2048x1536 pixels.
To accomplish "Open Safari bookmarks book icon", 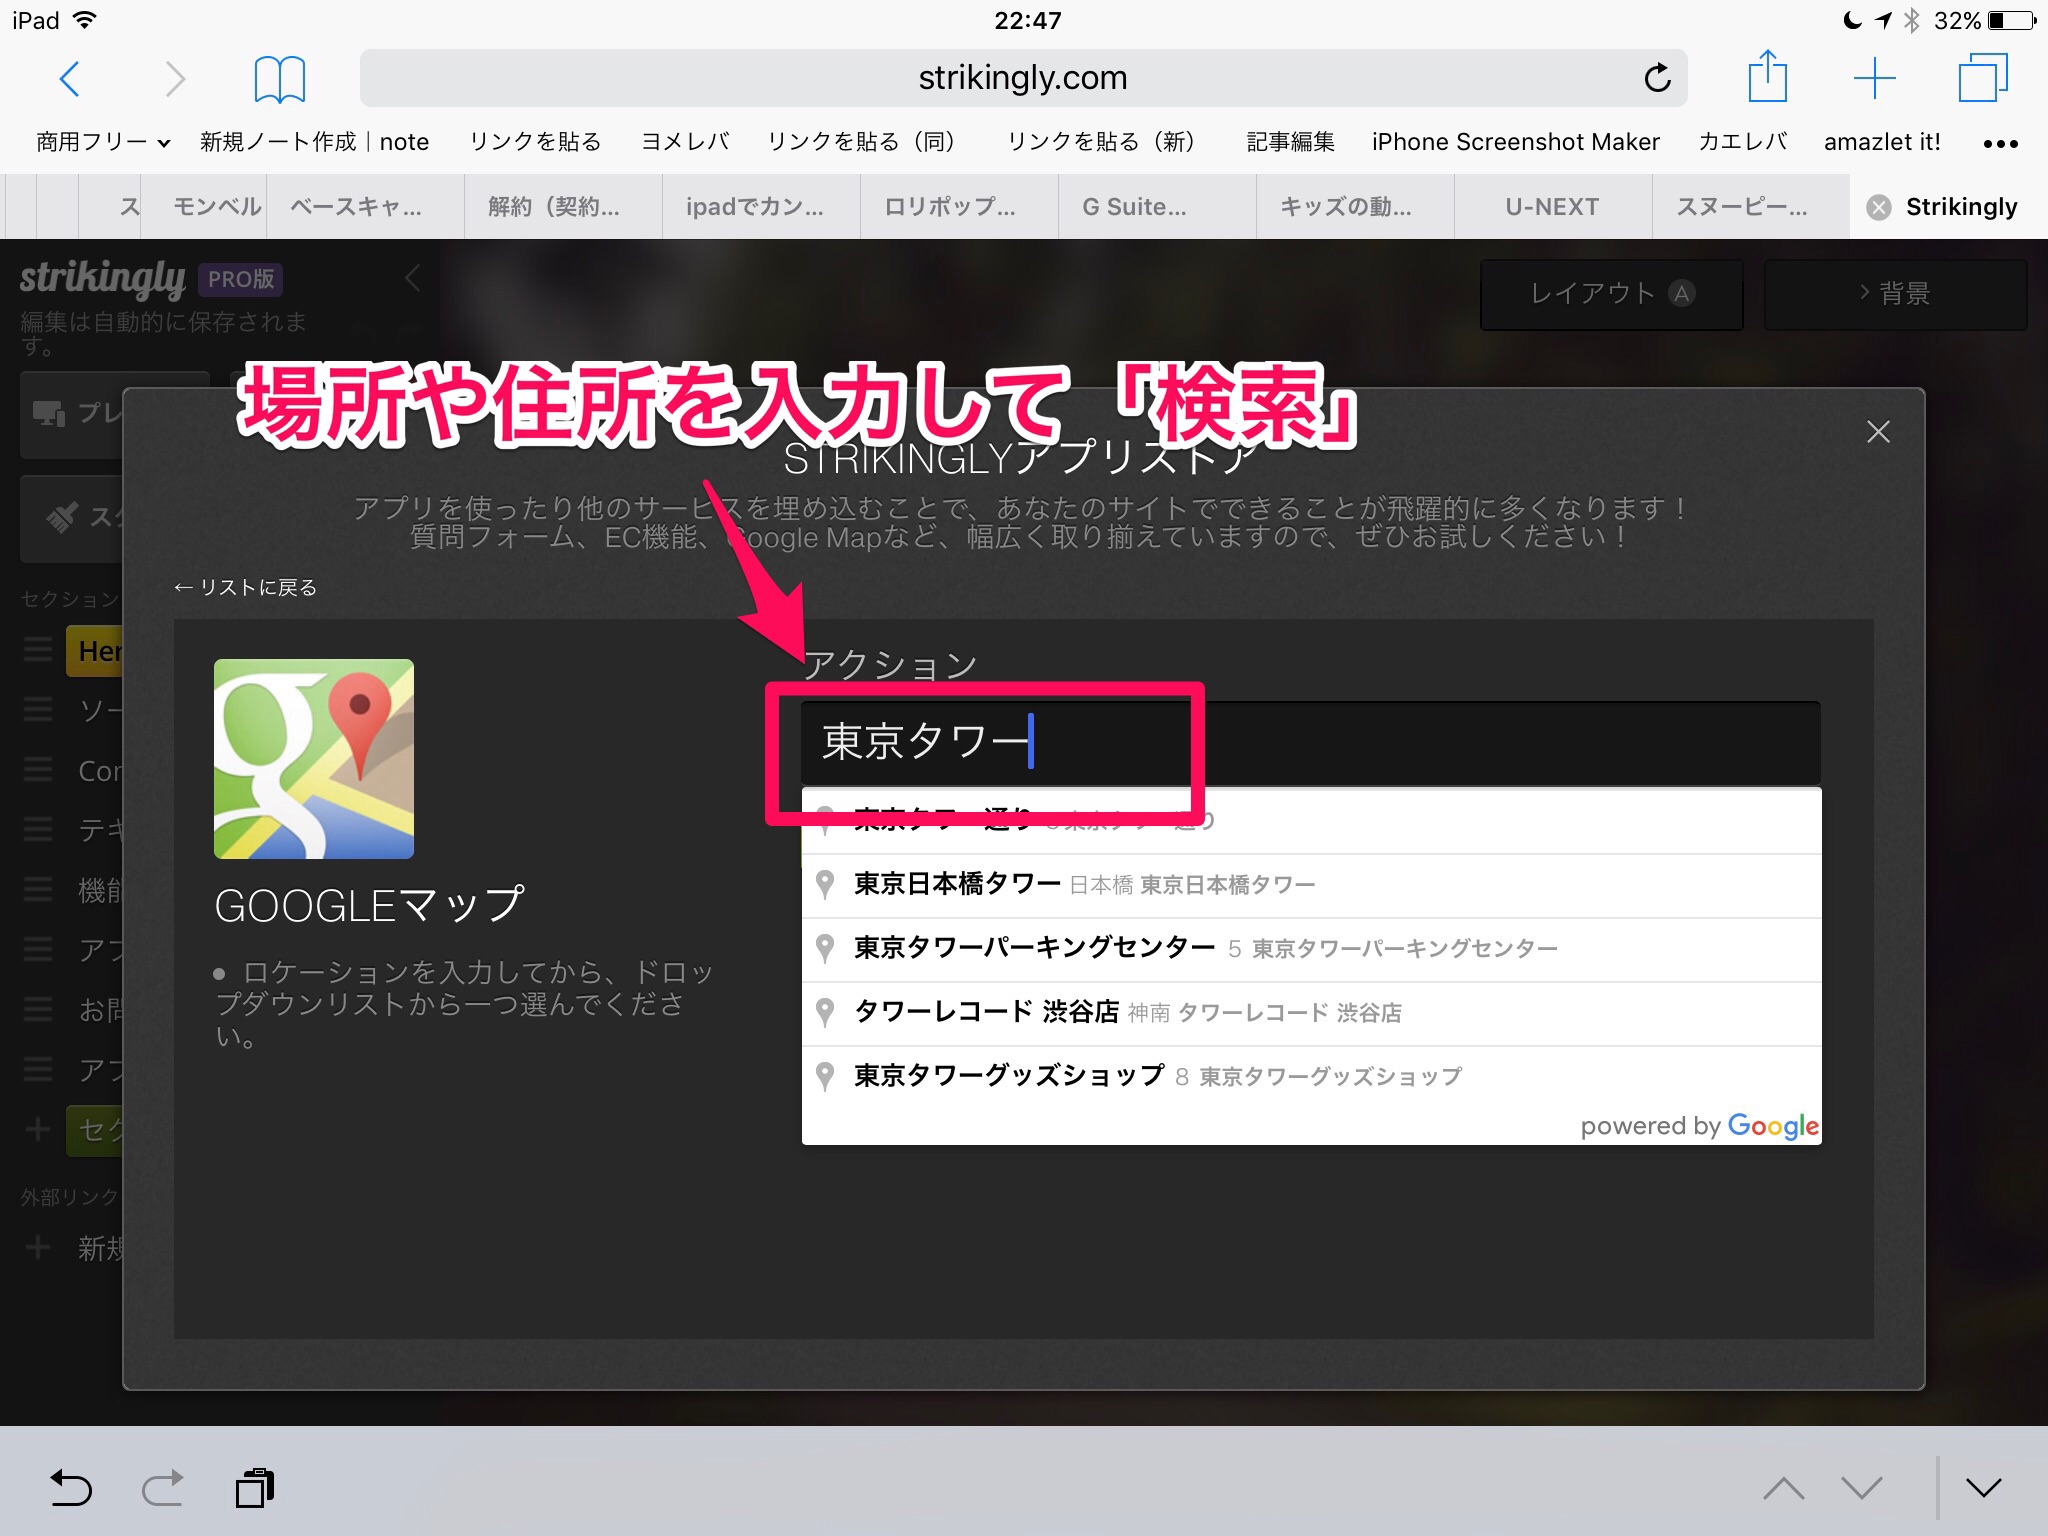I will [x=279, y=78].
